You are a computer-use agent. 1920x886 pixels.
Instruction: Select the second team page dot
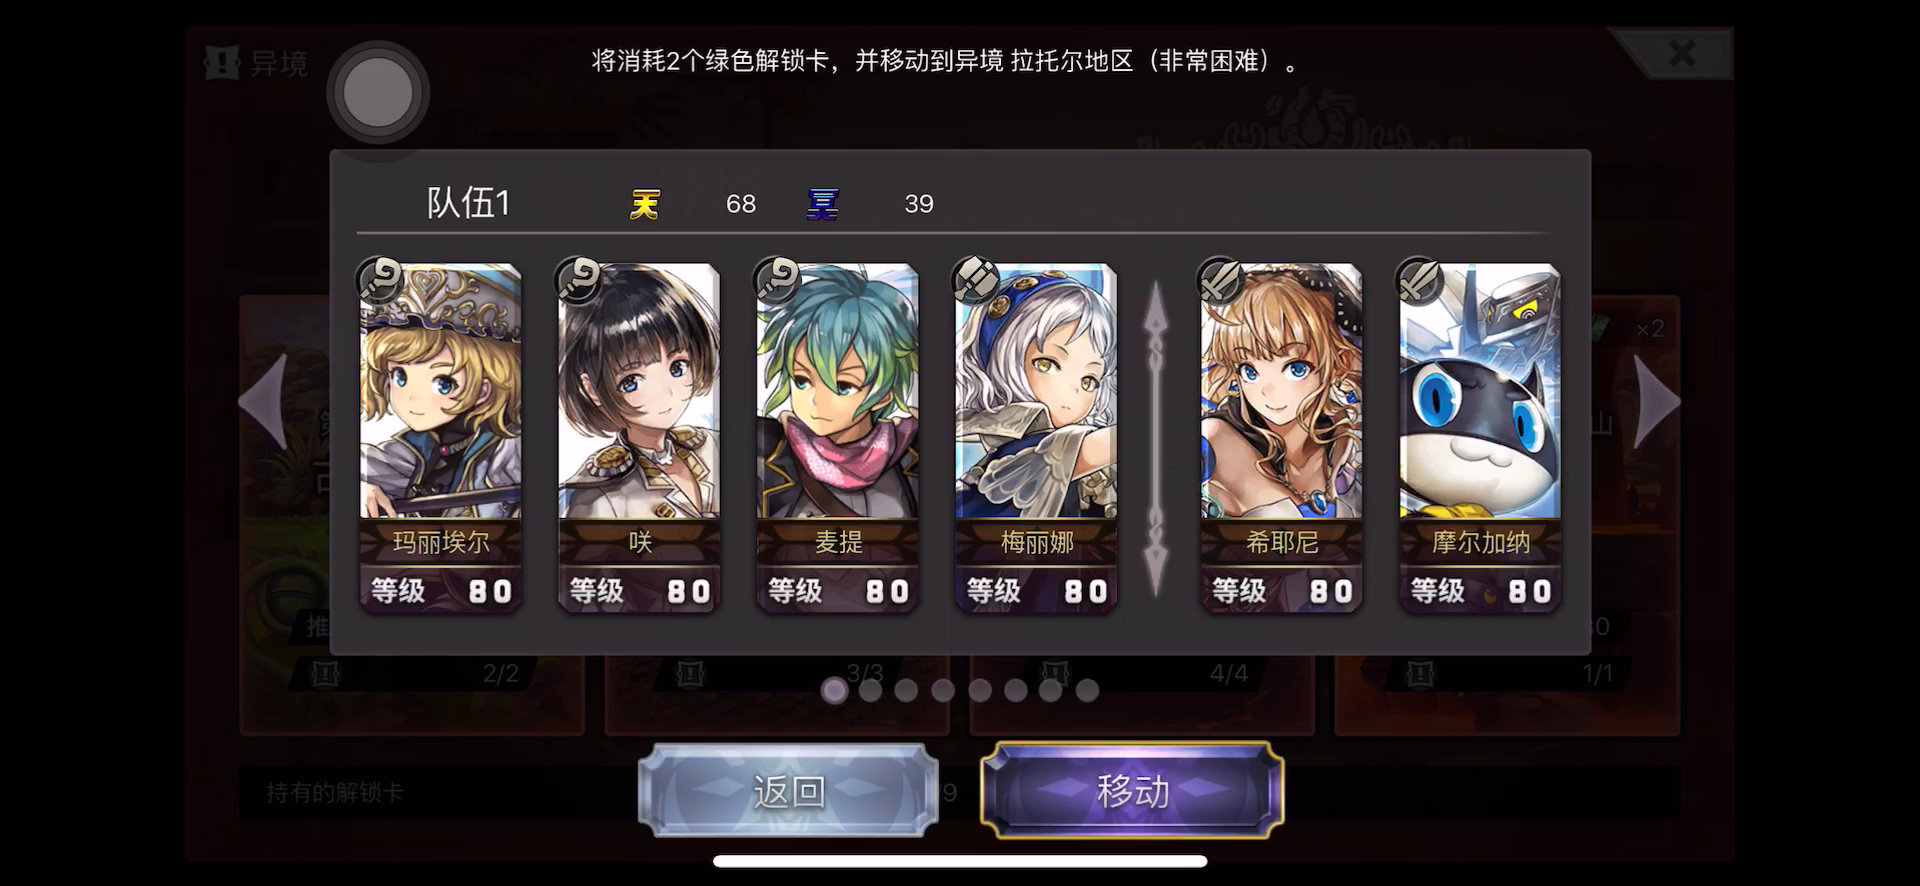pyautogui.click(x=870, y=690)
